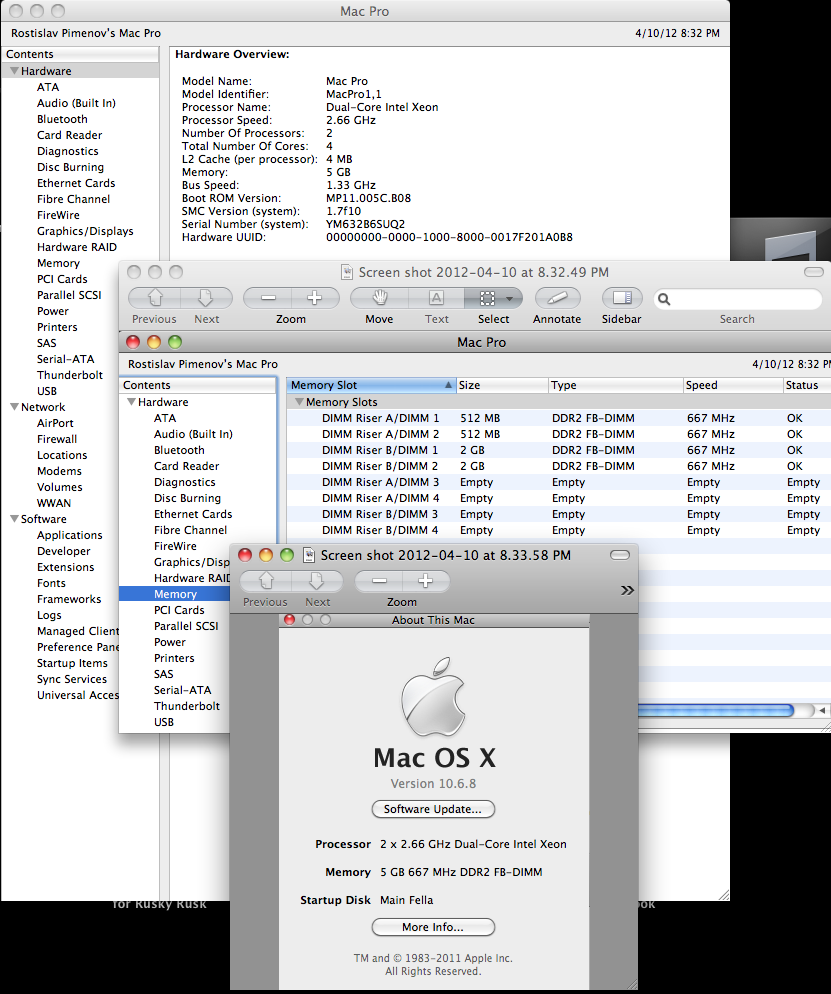Select the Text tool in Preview
The image size is (831, 994).
coord(436,298)
